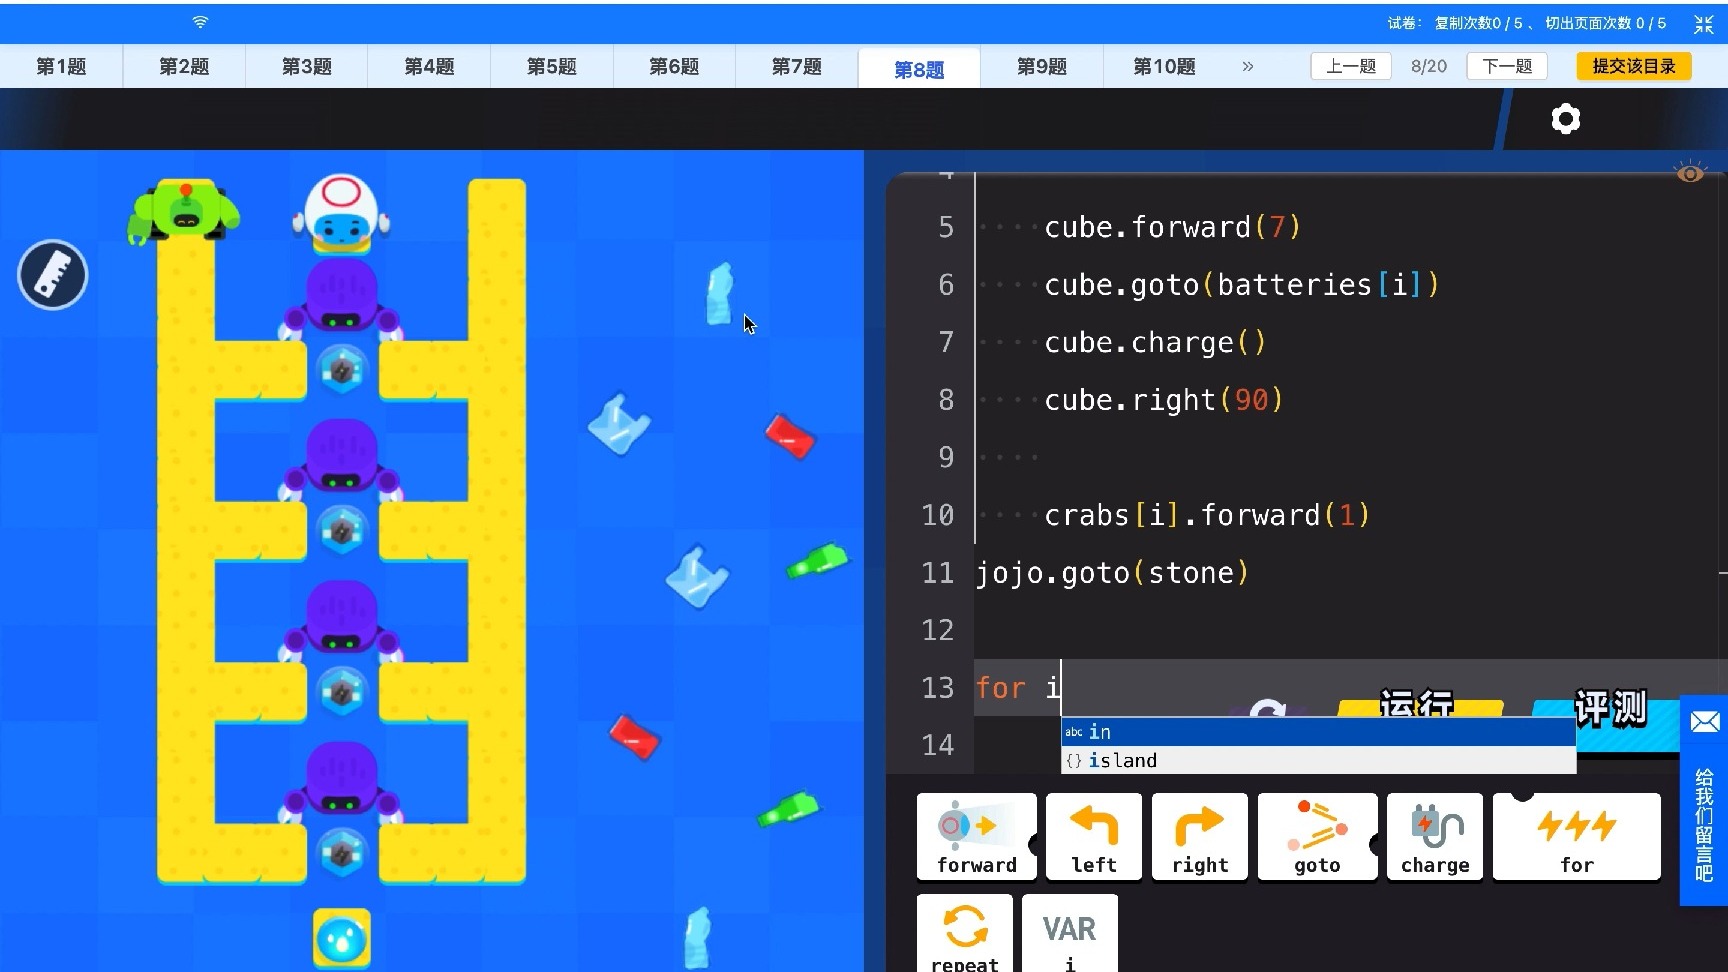The image size is (1728, 972).
Task: Insert the repeat loop block
Action: [965, 934]
